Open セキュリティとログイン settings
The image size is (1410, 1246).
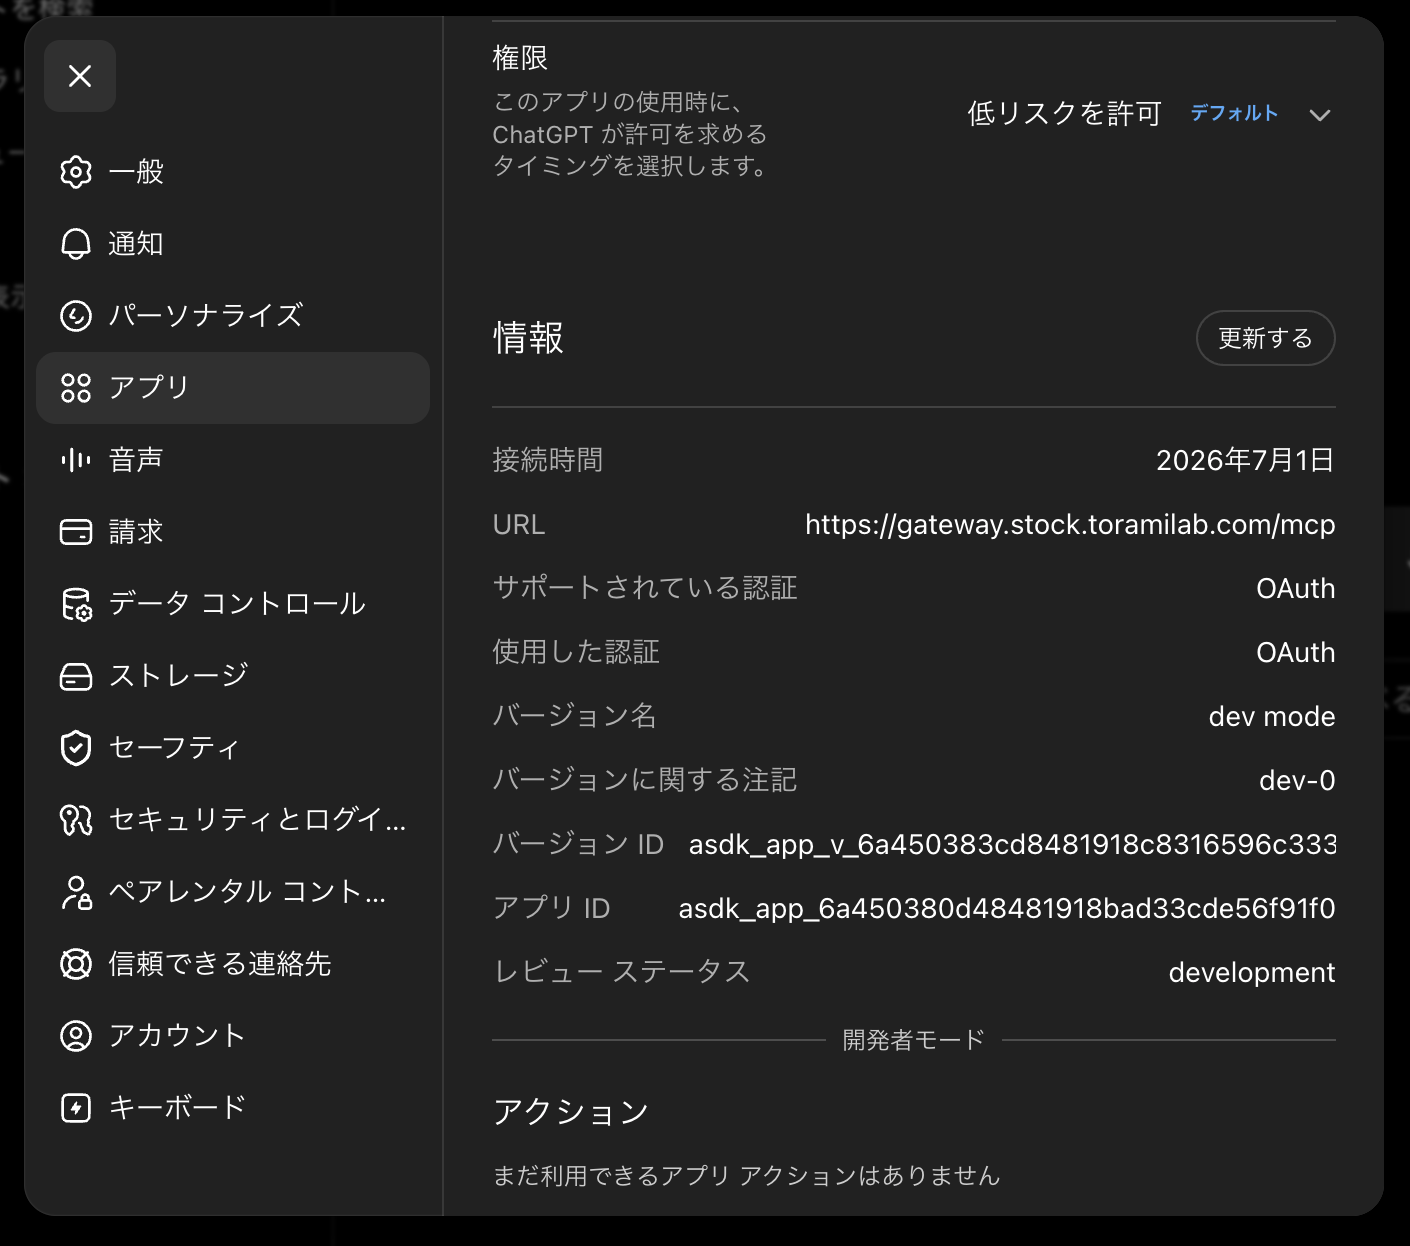233,820
